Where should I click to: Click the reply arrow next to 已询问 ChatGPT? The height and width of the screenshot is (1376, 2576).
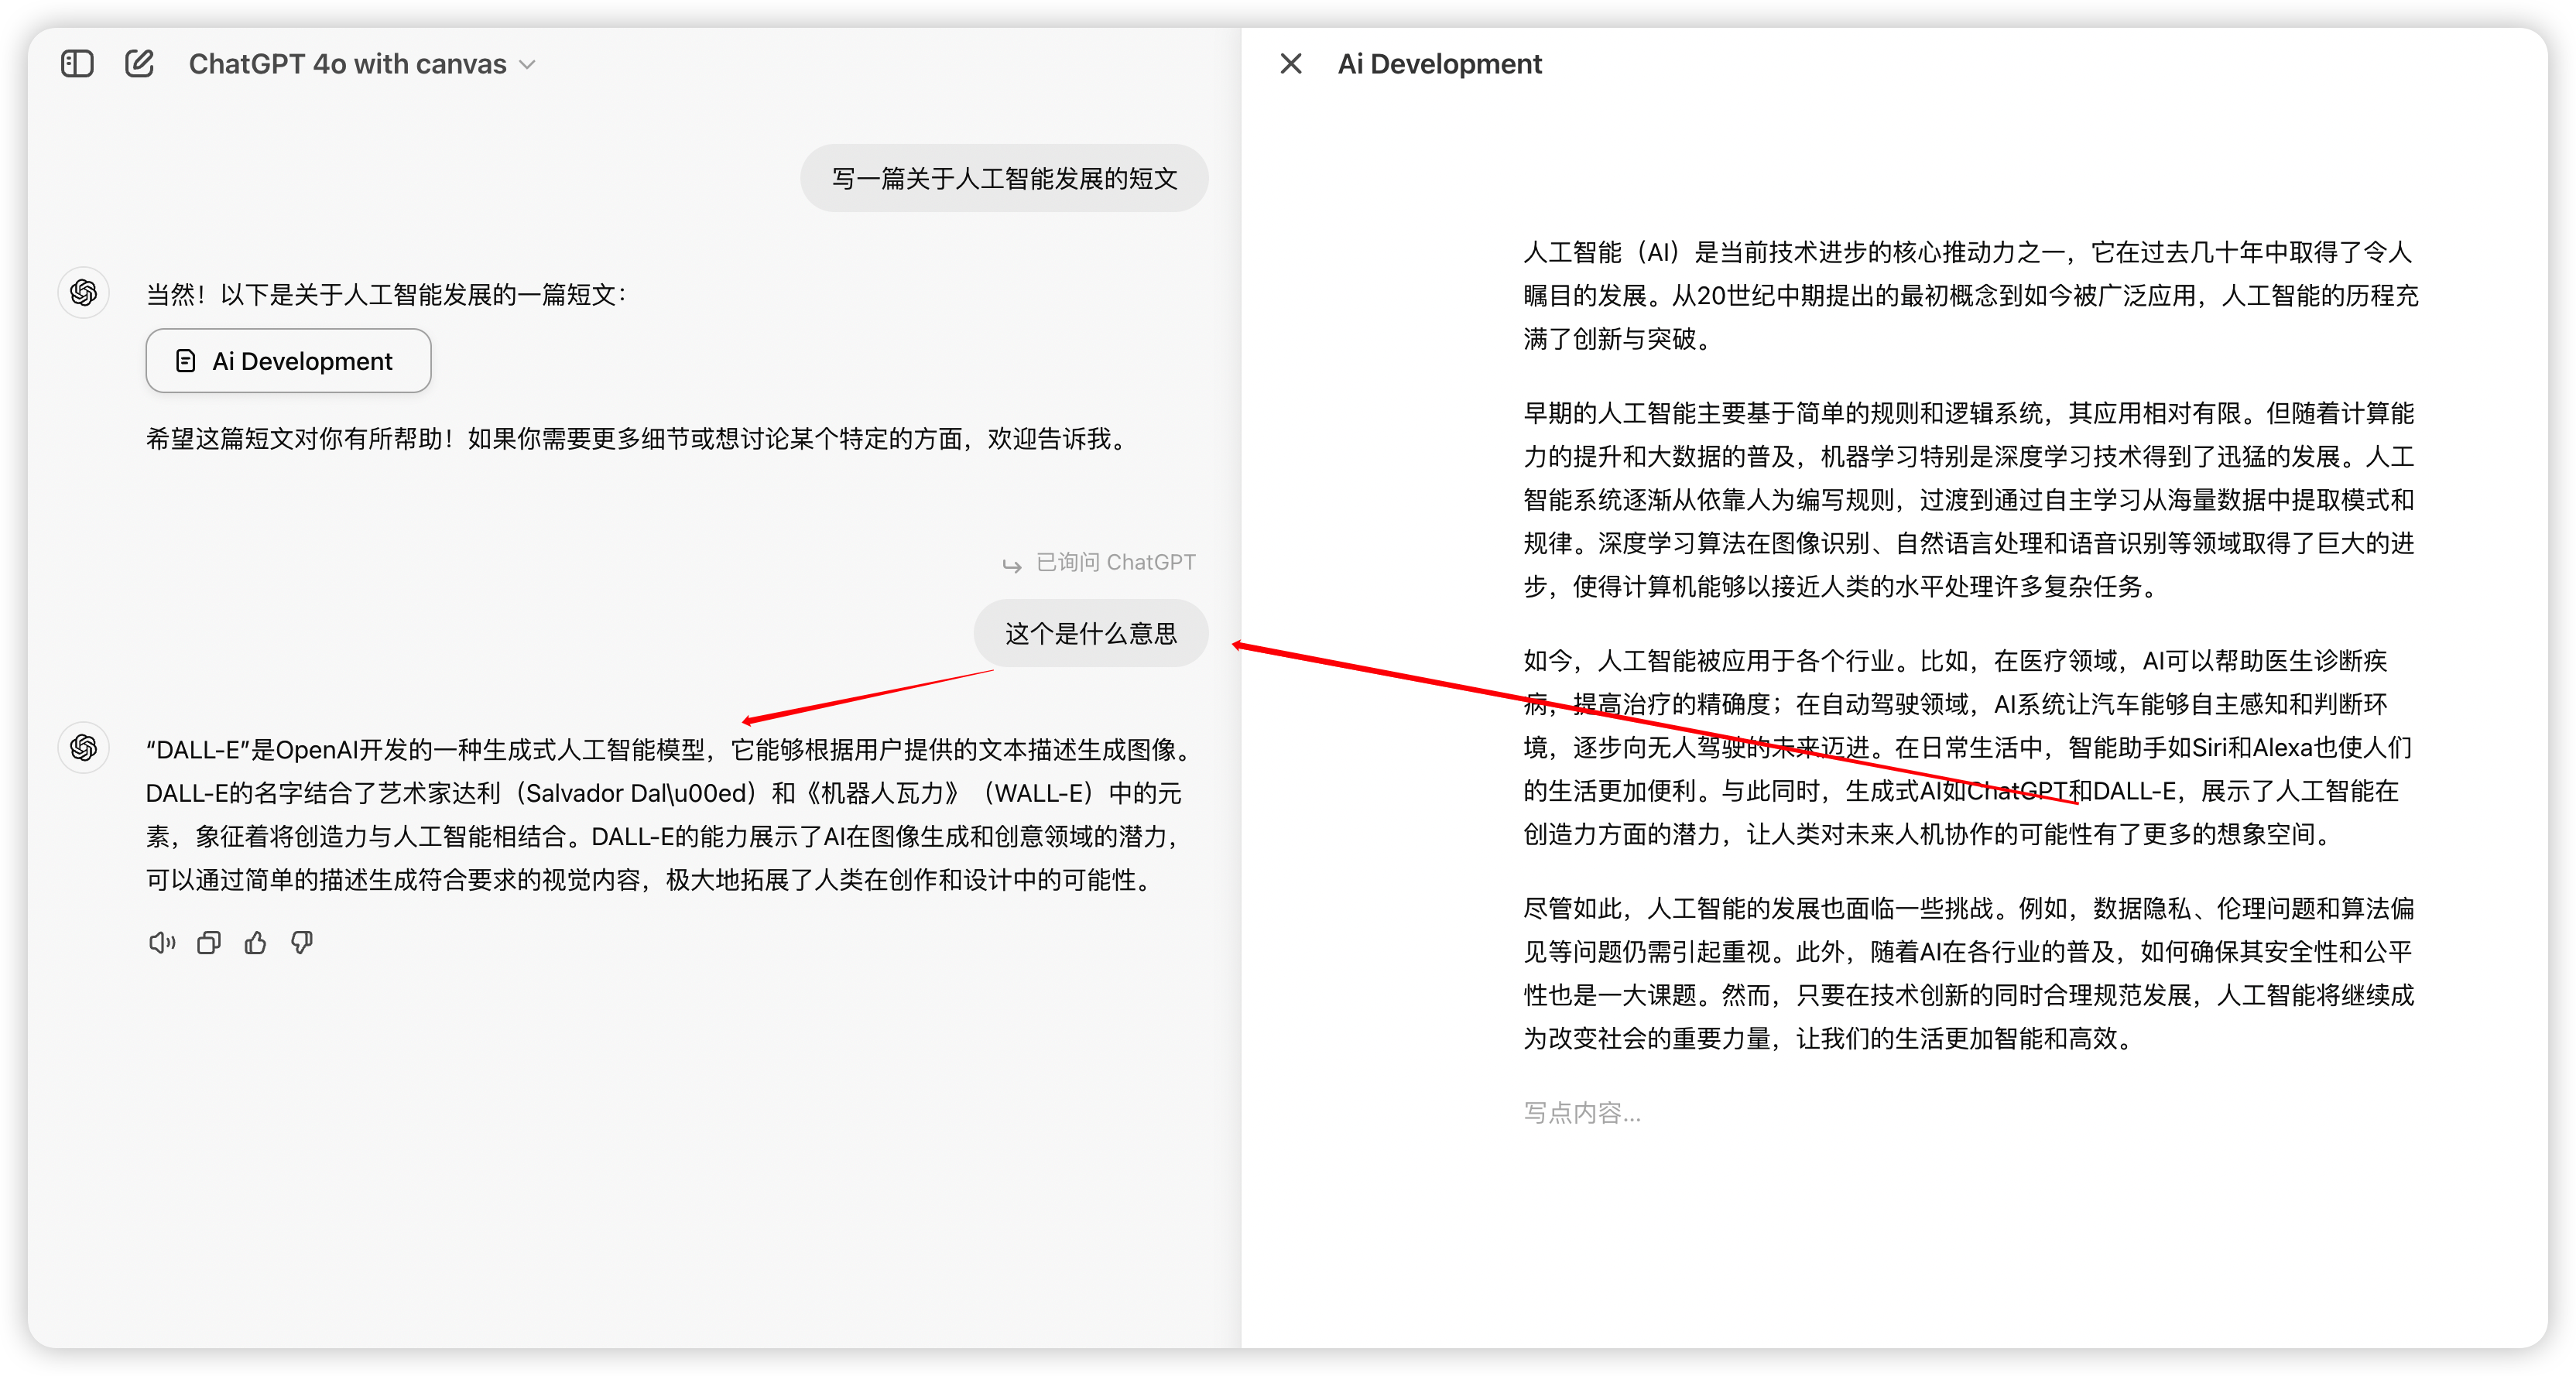1012,565
